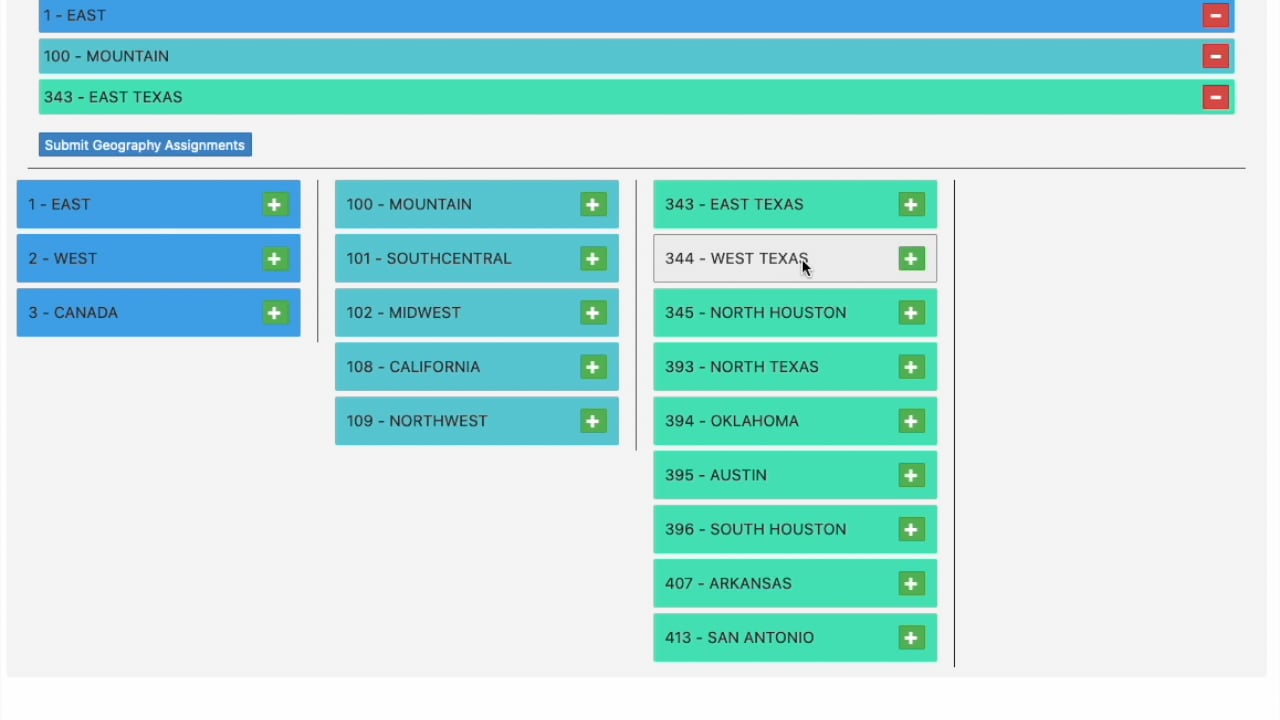Add 345 - NORTH HOUSTON using plus icon
The image size is (1280, 720).
point(911,313)
